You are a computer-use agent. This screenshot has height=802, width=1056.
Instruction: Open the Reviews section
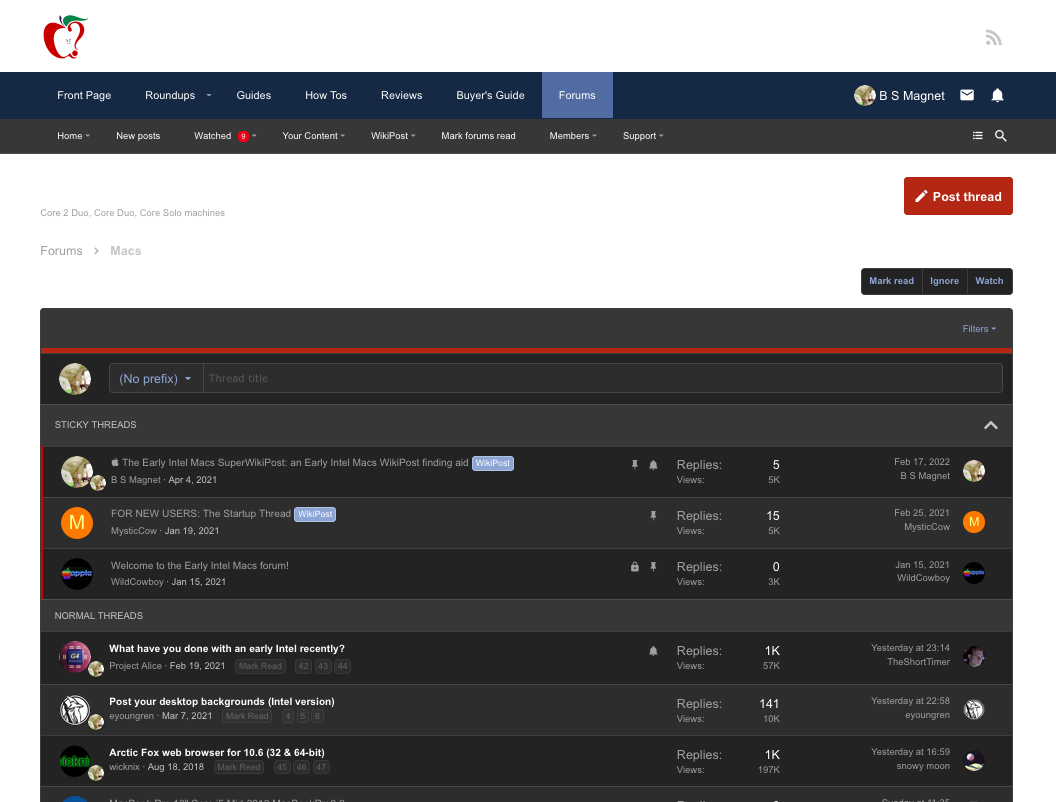tap(401, 95)
